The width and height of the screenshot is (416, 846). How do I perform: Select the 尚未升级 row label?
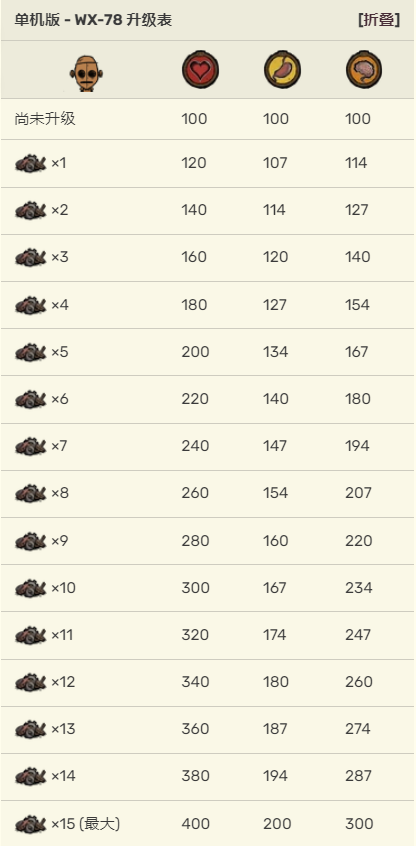45,119
